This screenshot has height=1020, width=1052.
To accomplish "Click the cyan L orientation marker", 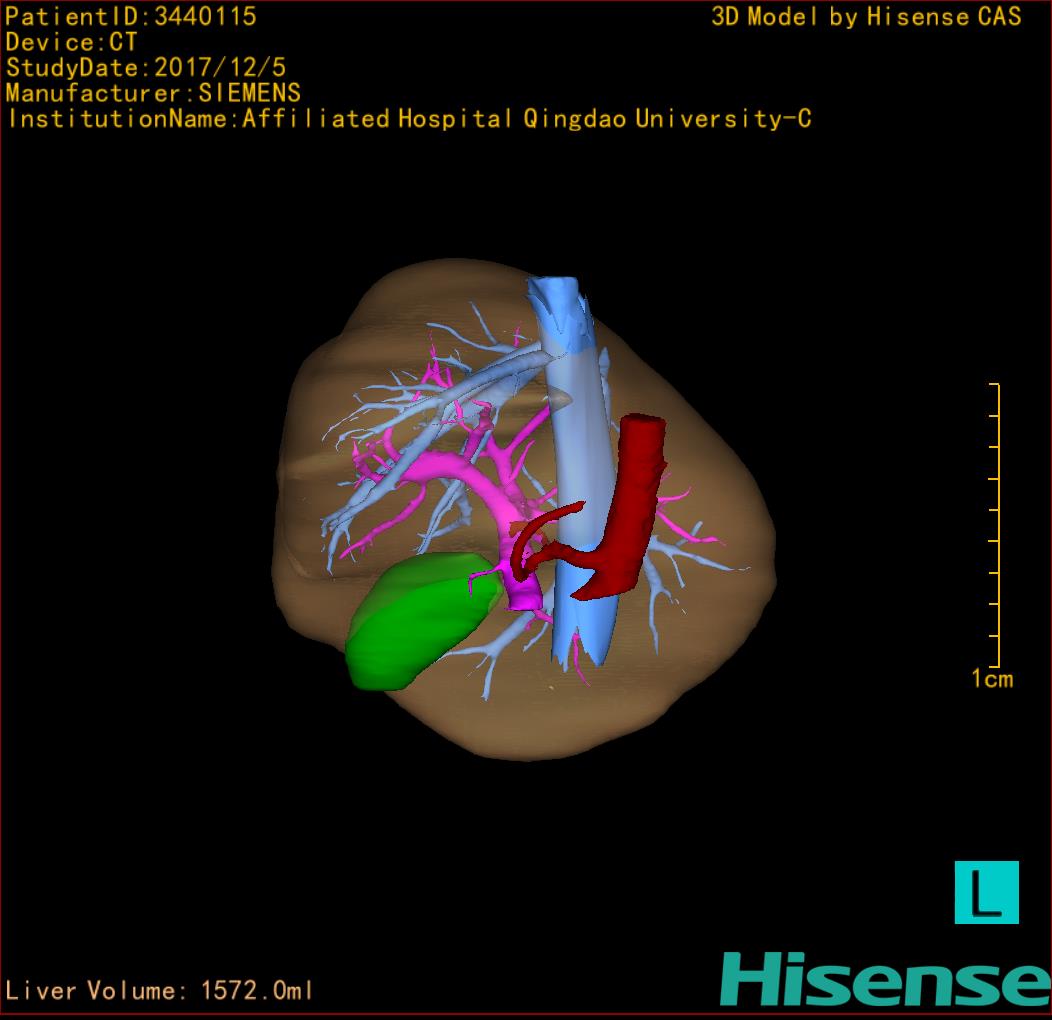I will pos(986,892).
